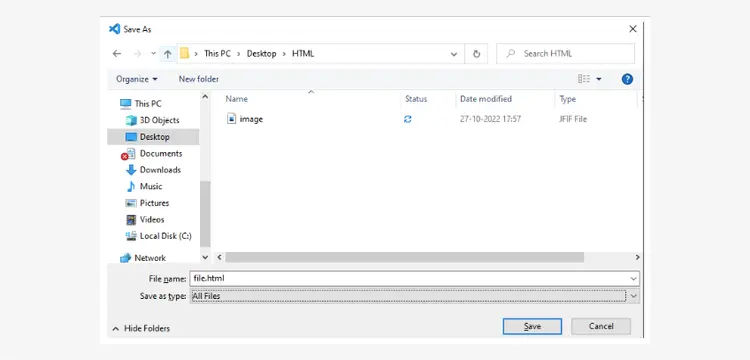Screen dimensions: 750x360
Task: Open the Organize menu
Action: coord(137,79)
